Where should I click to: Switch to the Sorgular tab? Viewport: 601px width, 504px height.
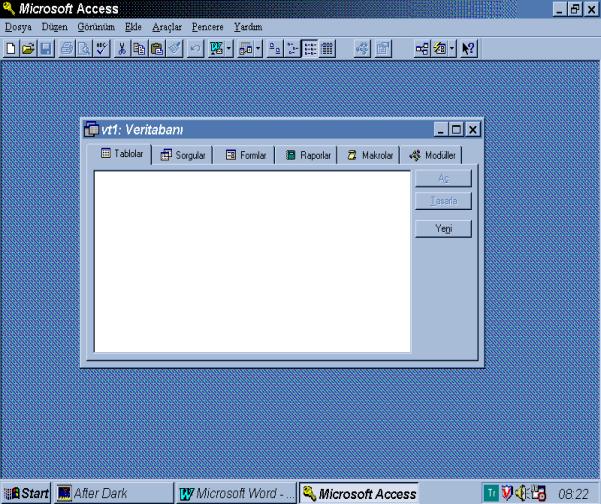182,155
